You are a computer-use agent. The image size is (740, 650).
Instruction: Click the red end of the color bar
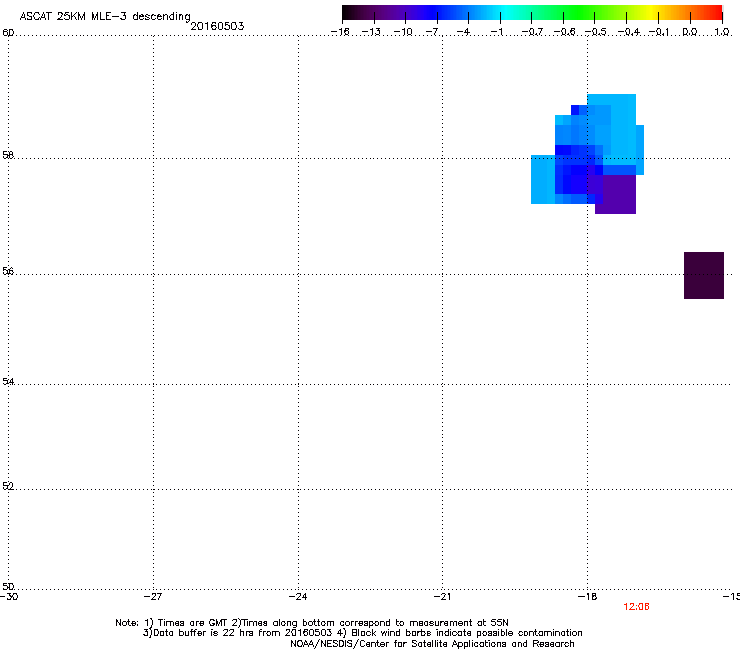[715, 13]
